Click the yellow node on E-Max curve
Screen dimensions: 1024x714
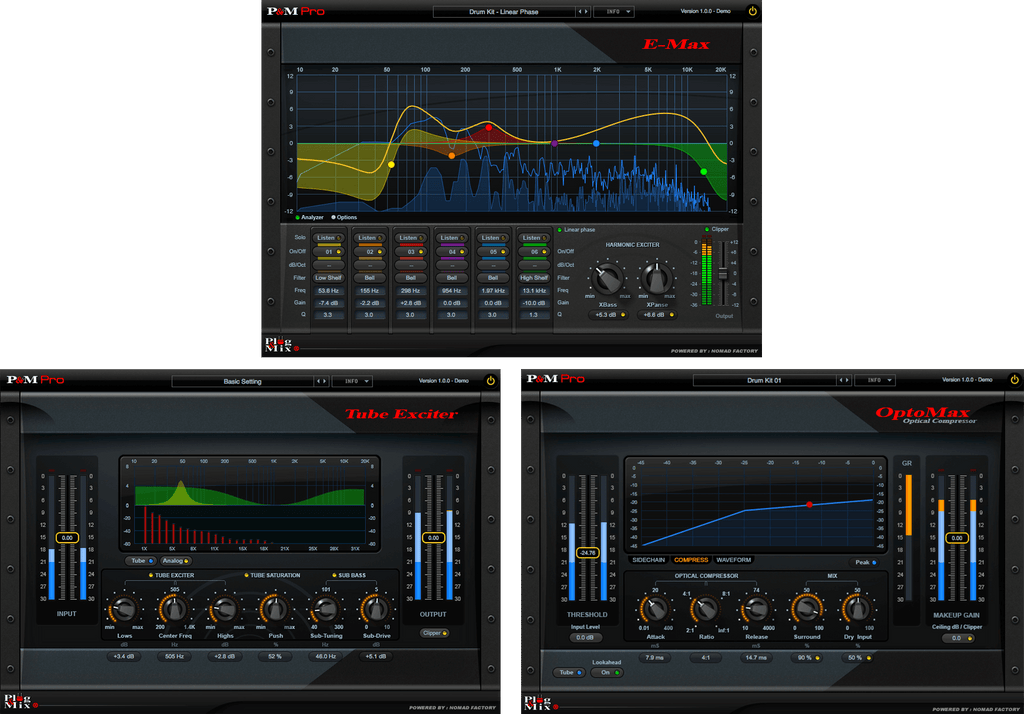(x=391, y=165)
